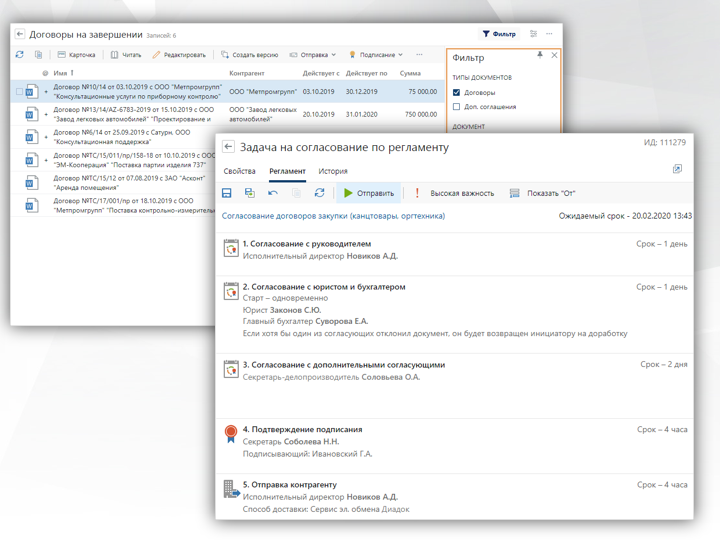The width and height of the screenshot is (720, 551).
Task: Open view settings icon beside Фильтр button
Action: point(533,34)
